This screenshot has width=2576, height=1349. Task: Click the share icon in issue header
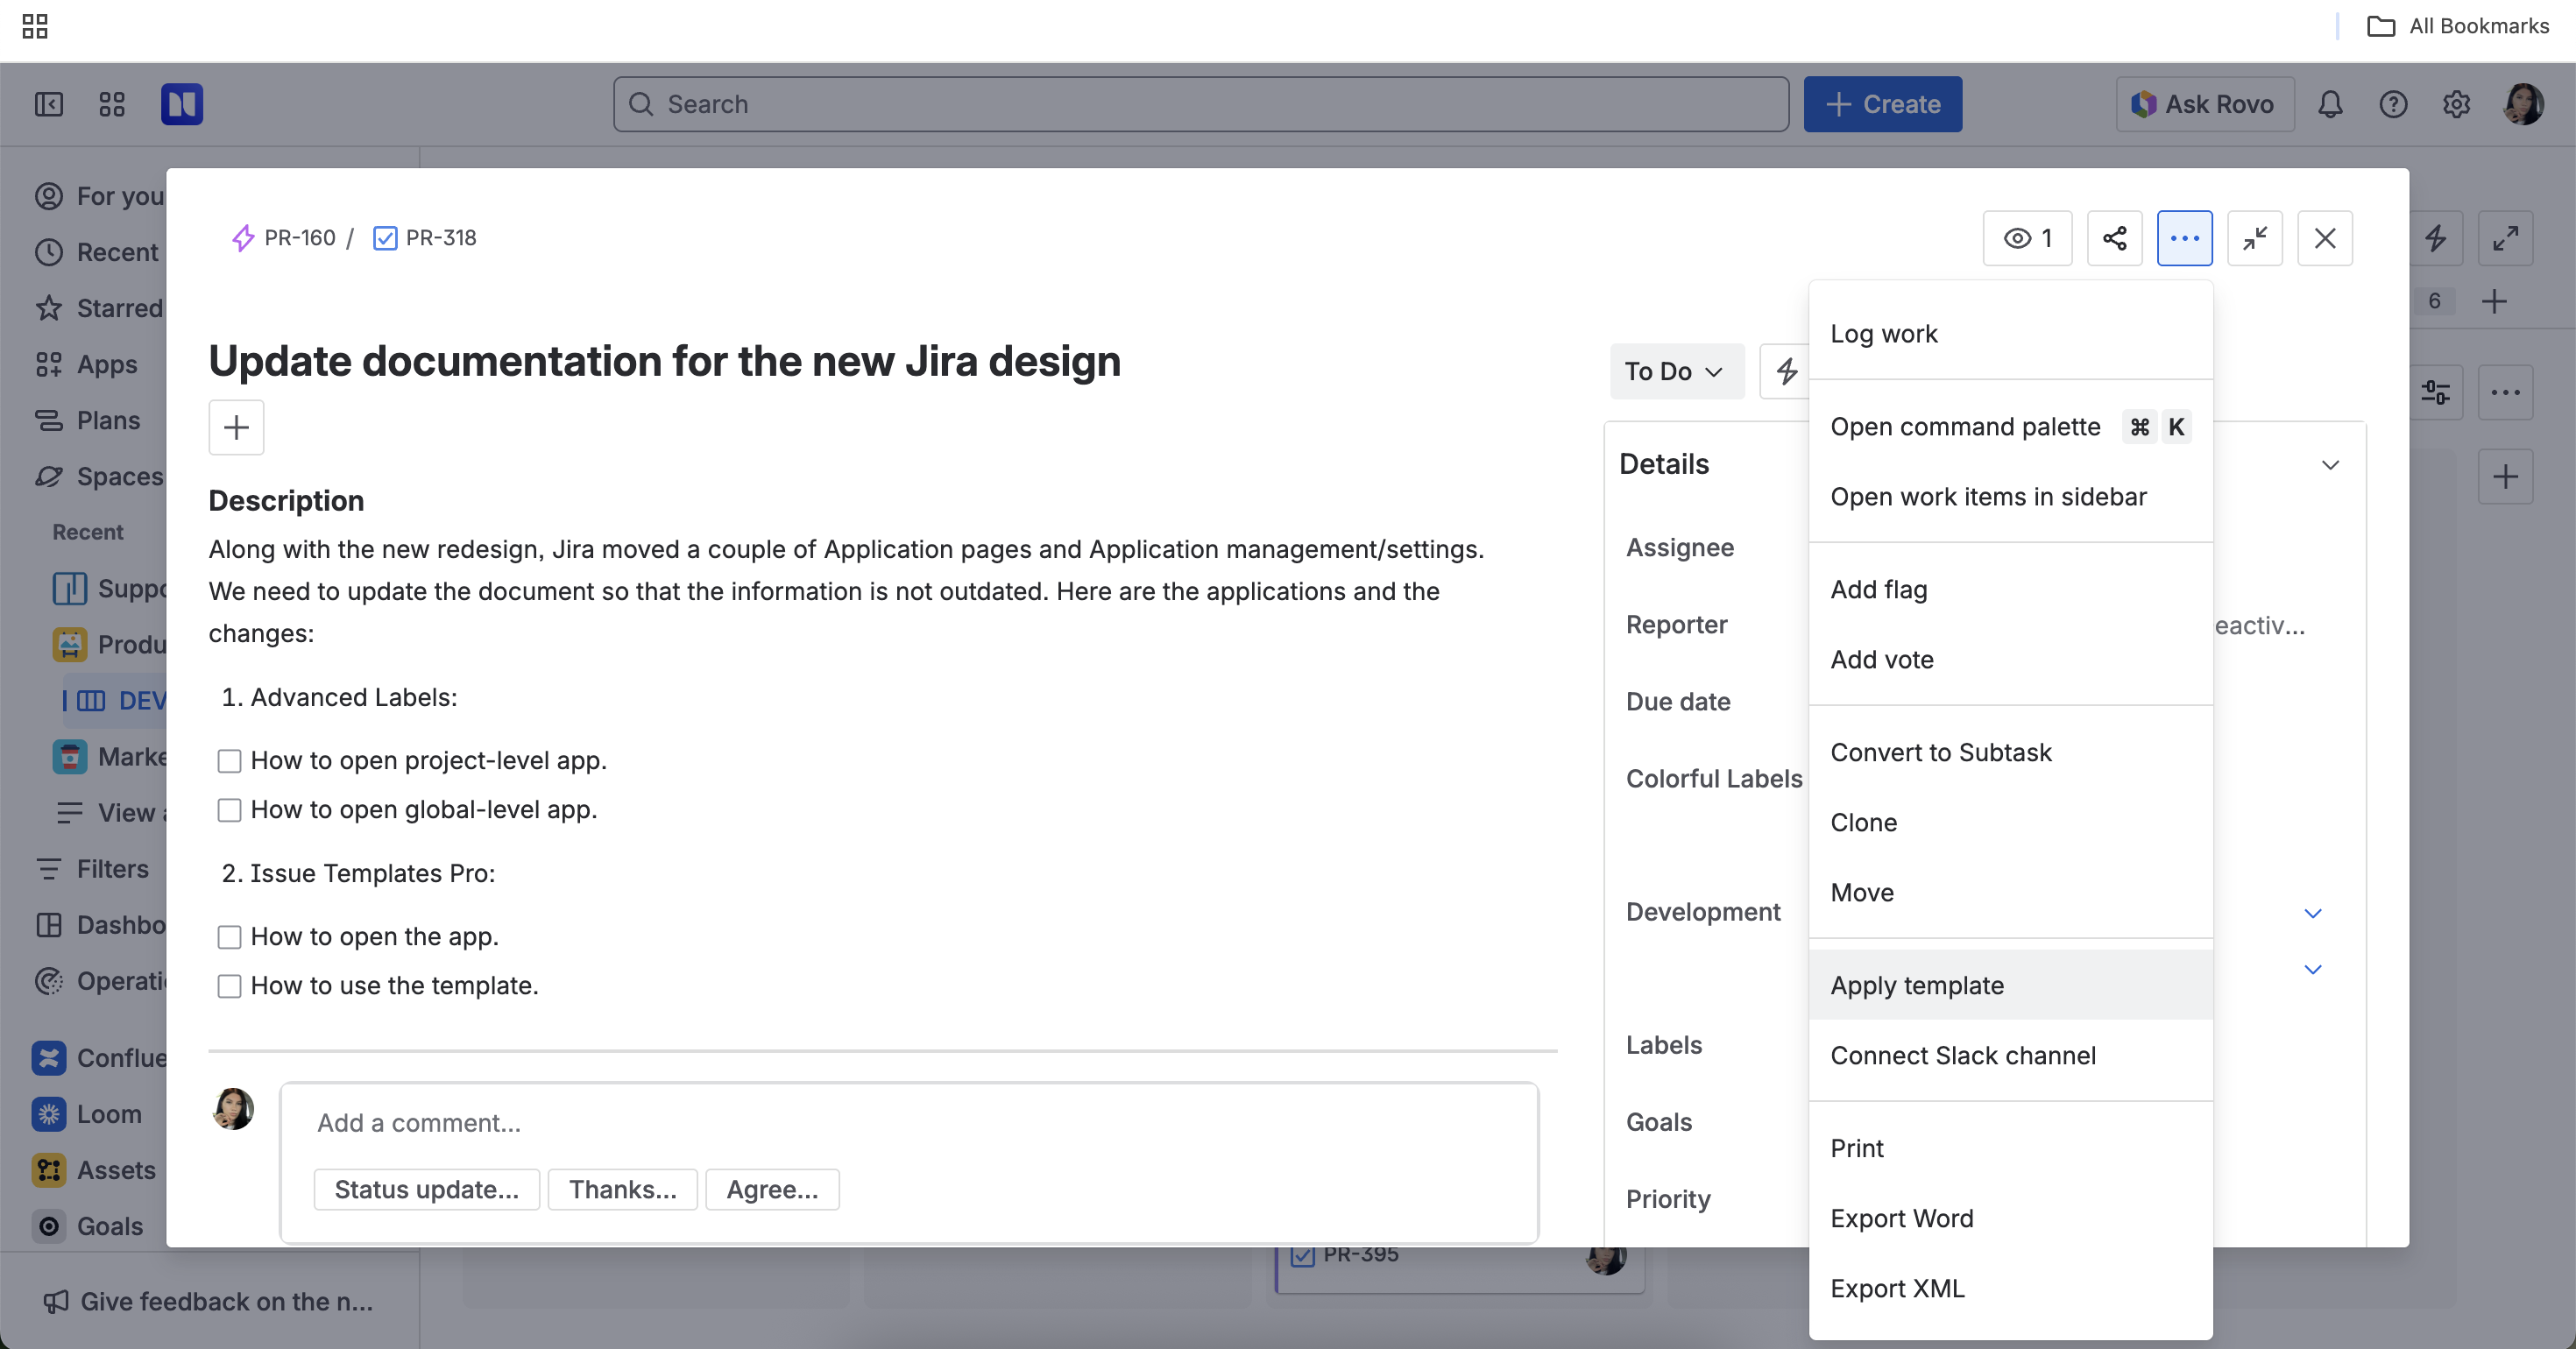[2114, 238]
